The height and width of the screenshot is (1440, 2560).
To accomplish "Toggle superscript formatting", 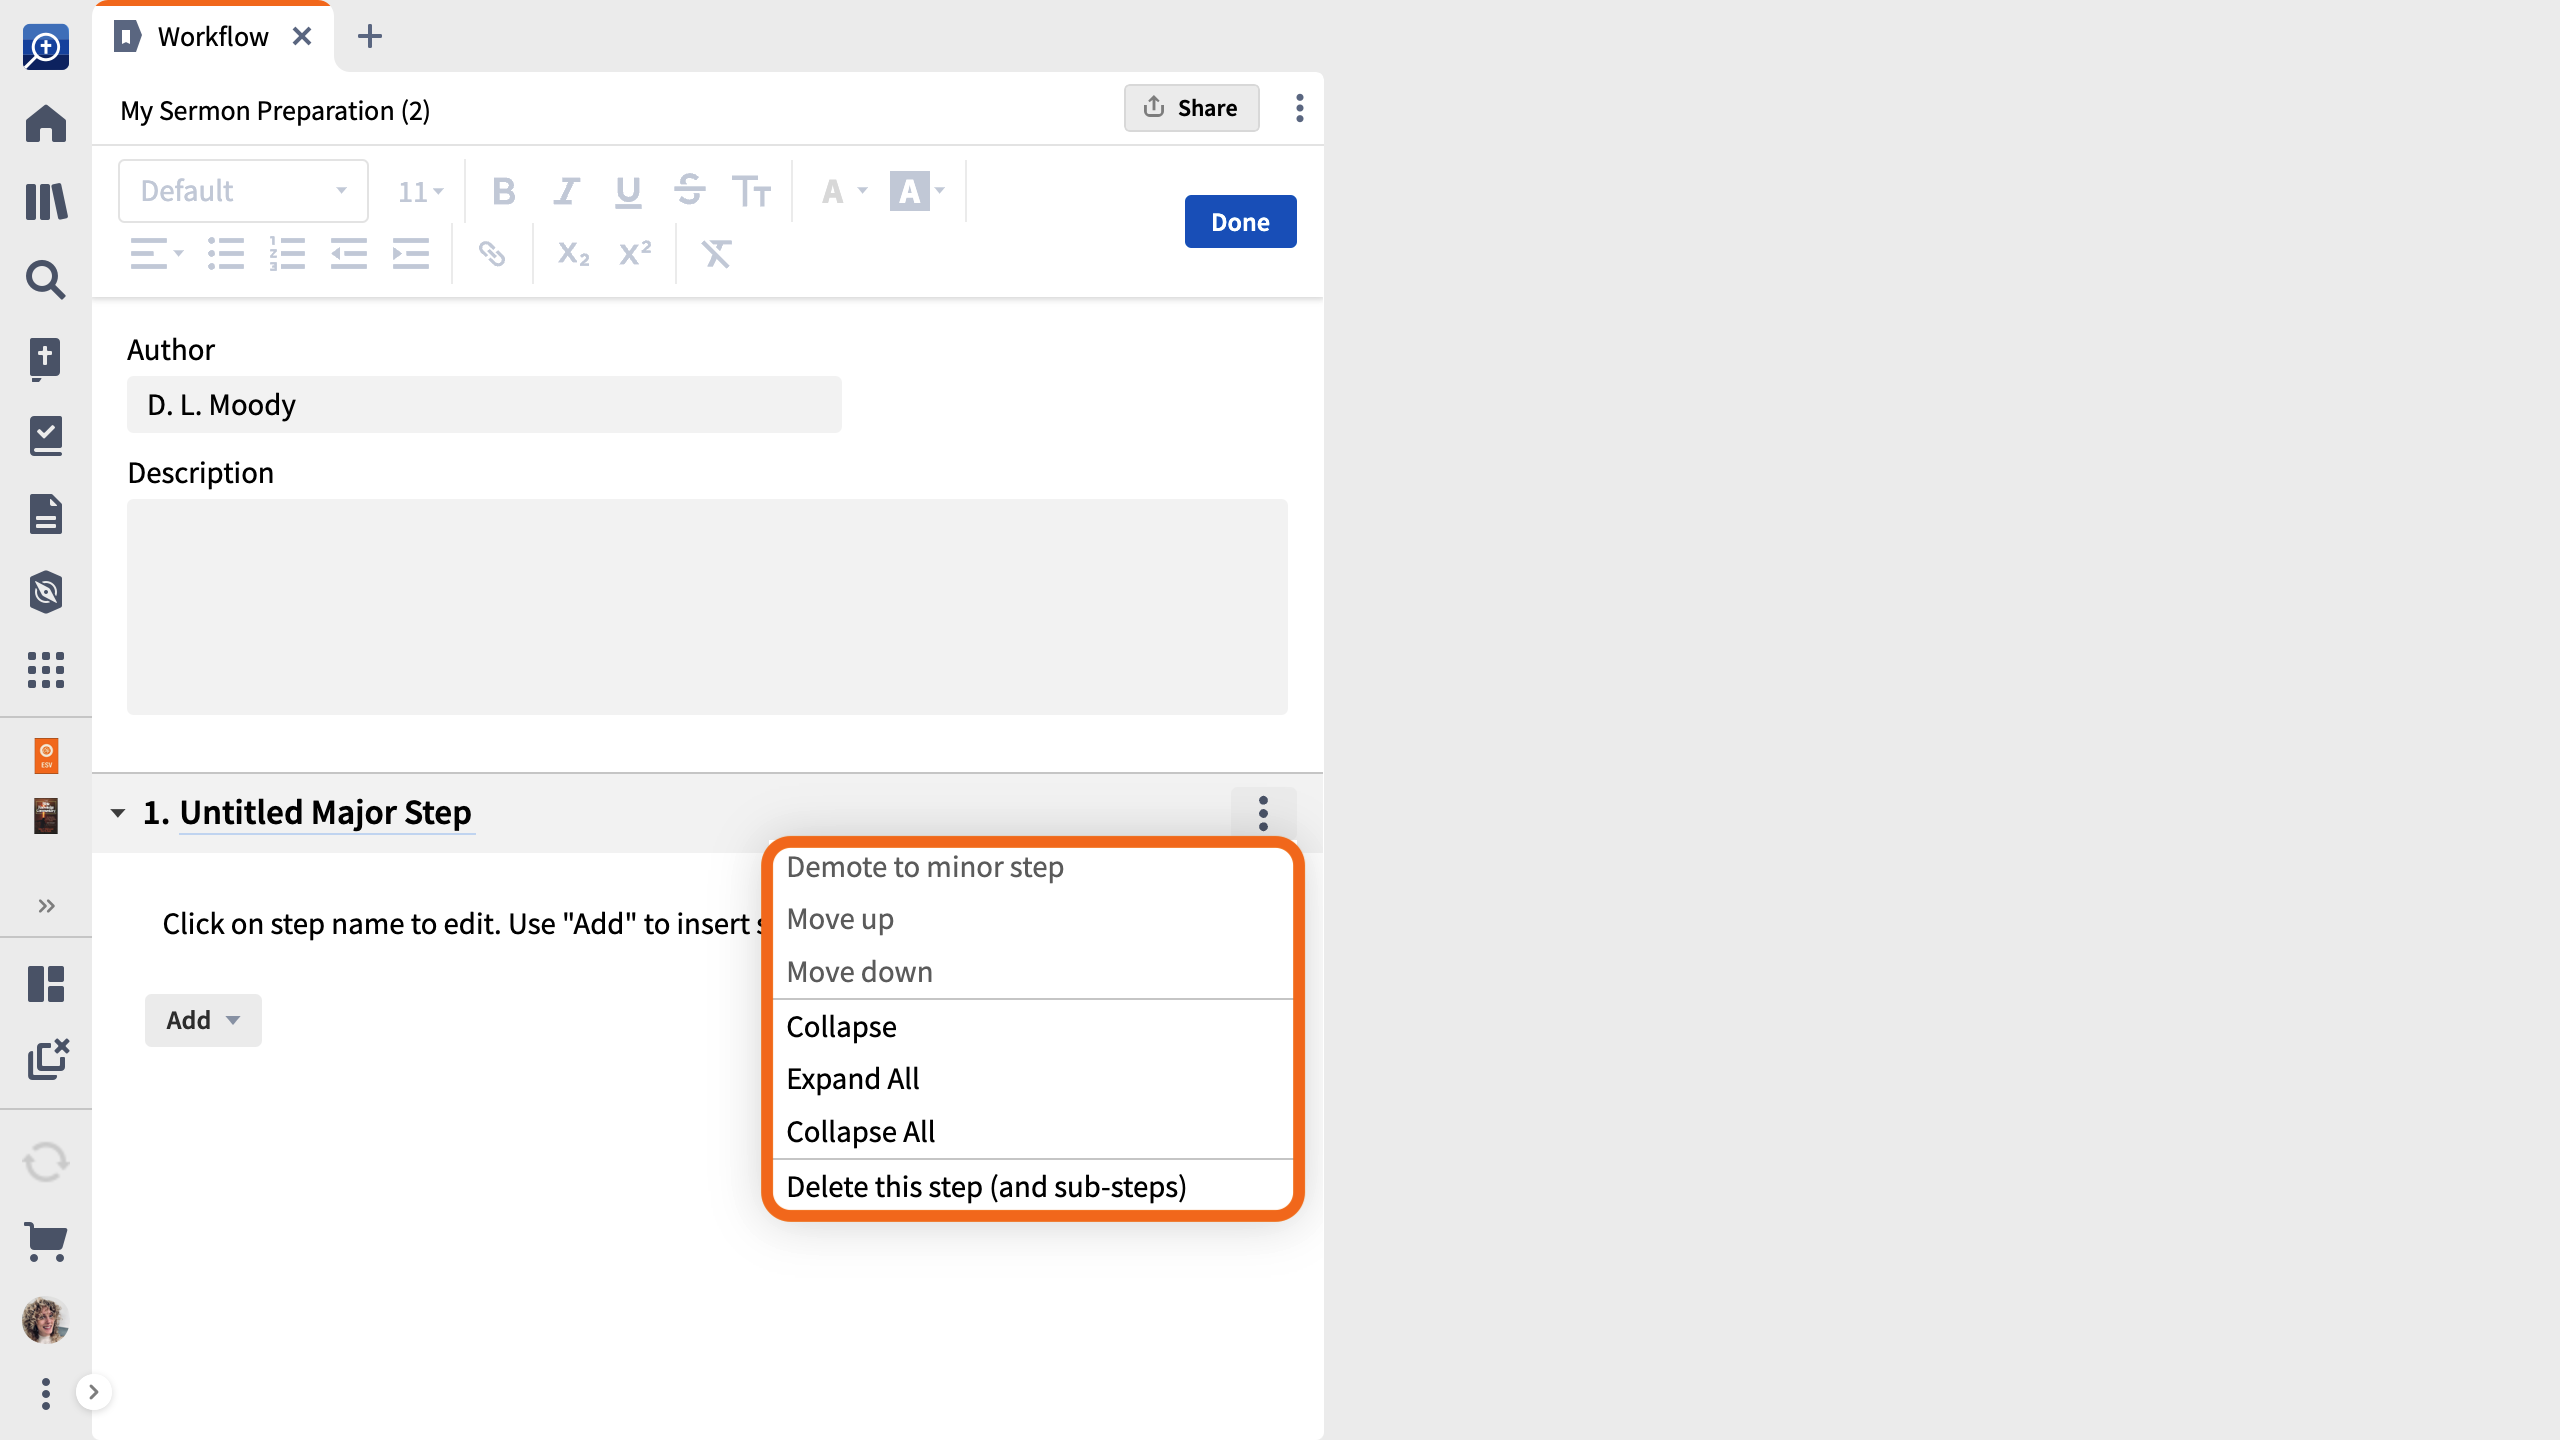I will [x=635, y=254].
